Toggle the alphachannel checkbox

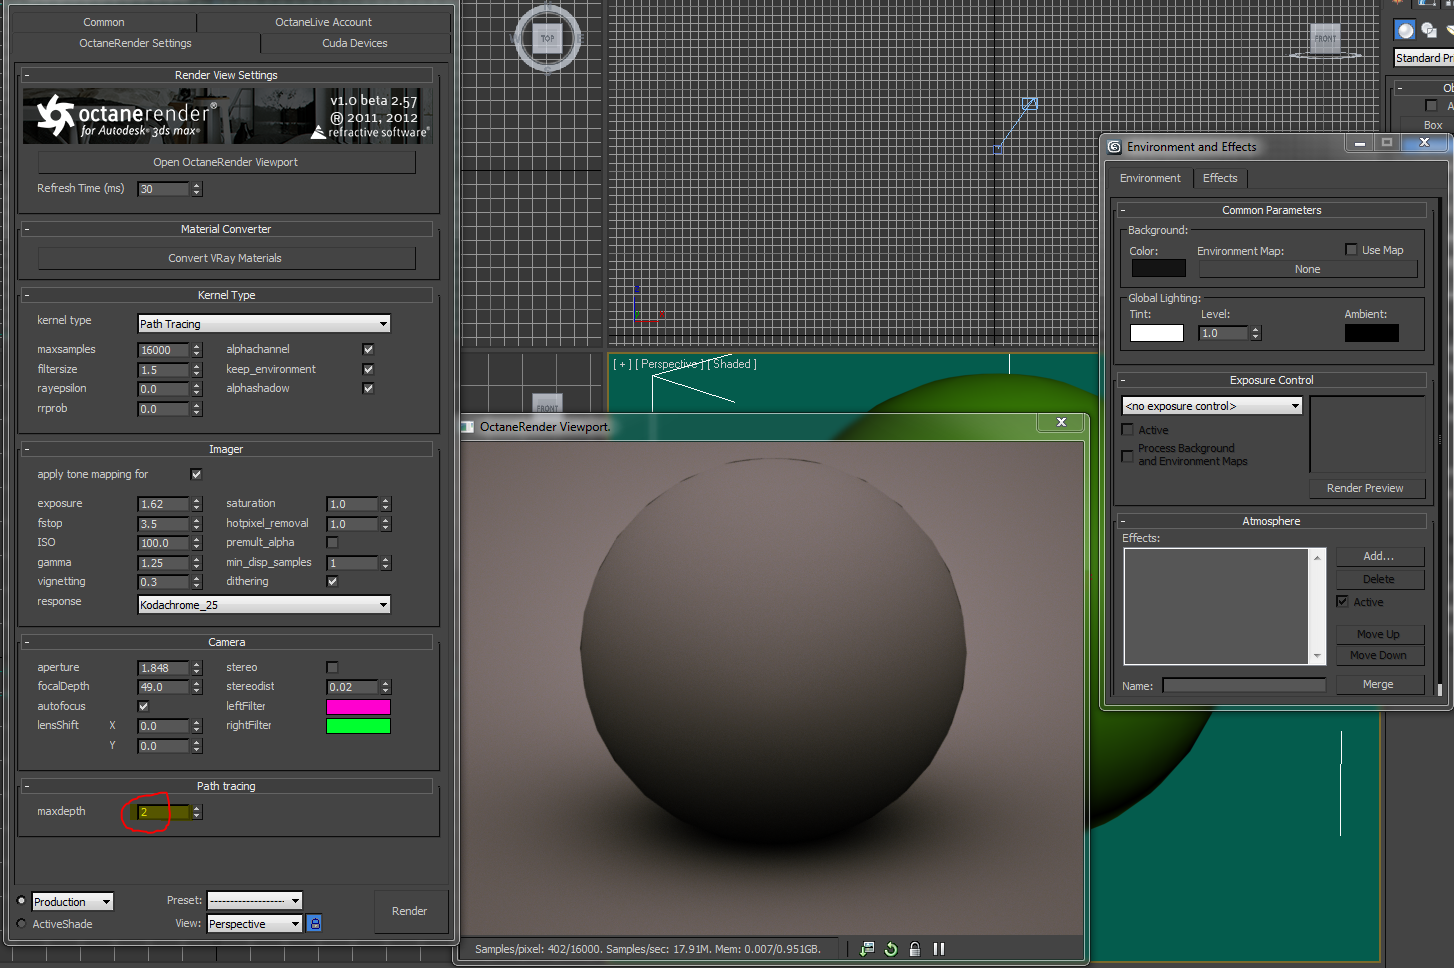click(368, 350)
